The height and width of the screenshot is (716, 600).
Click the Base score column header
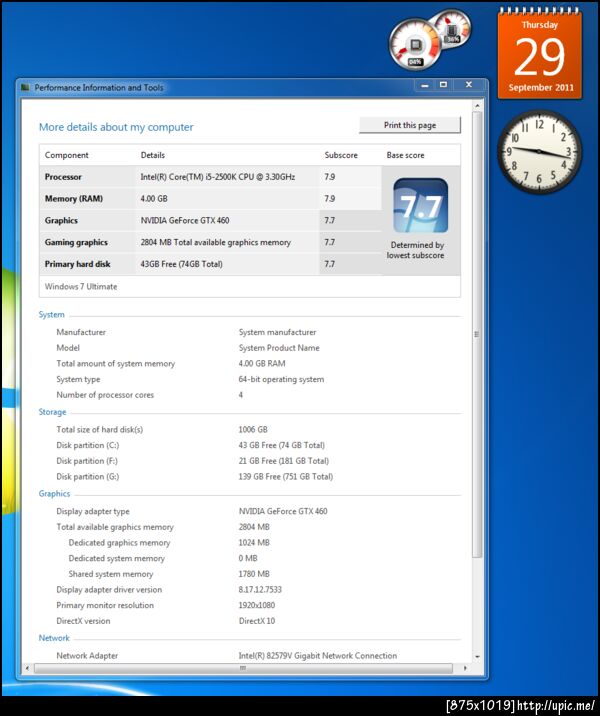(x=405, y=155)
